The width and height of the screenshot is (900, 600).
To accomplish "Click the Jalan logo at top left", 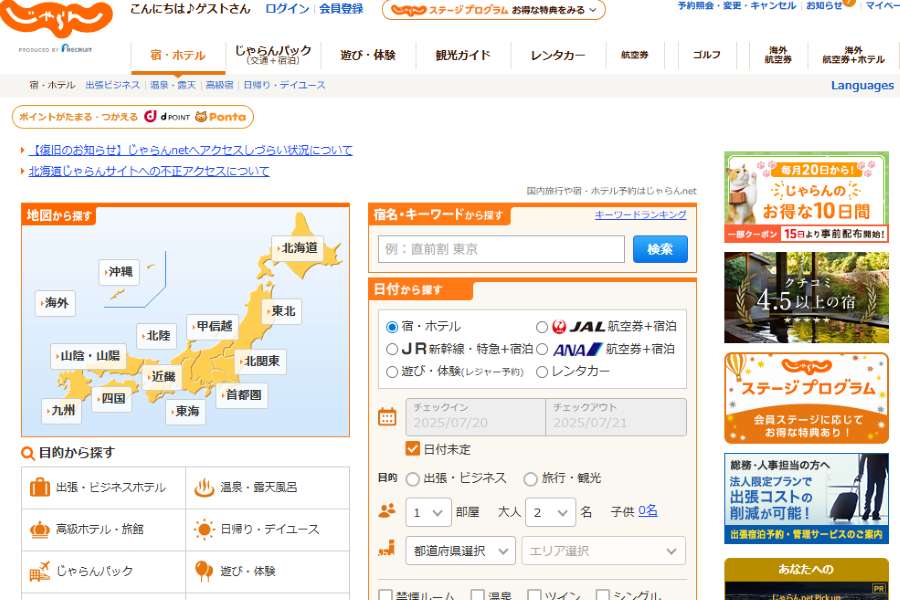I will [56, 17].
